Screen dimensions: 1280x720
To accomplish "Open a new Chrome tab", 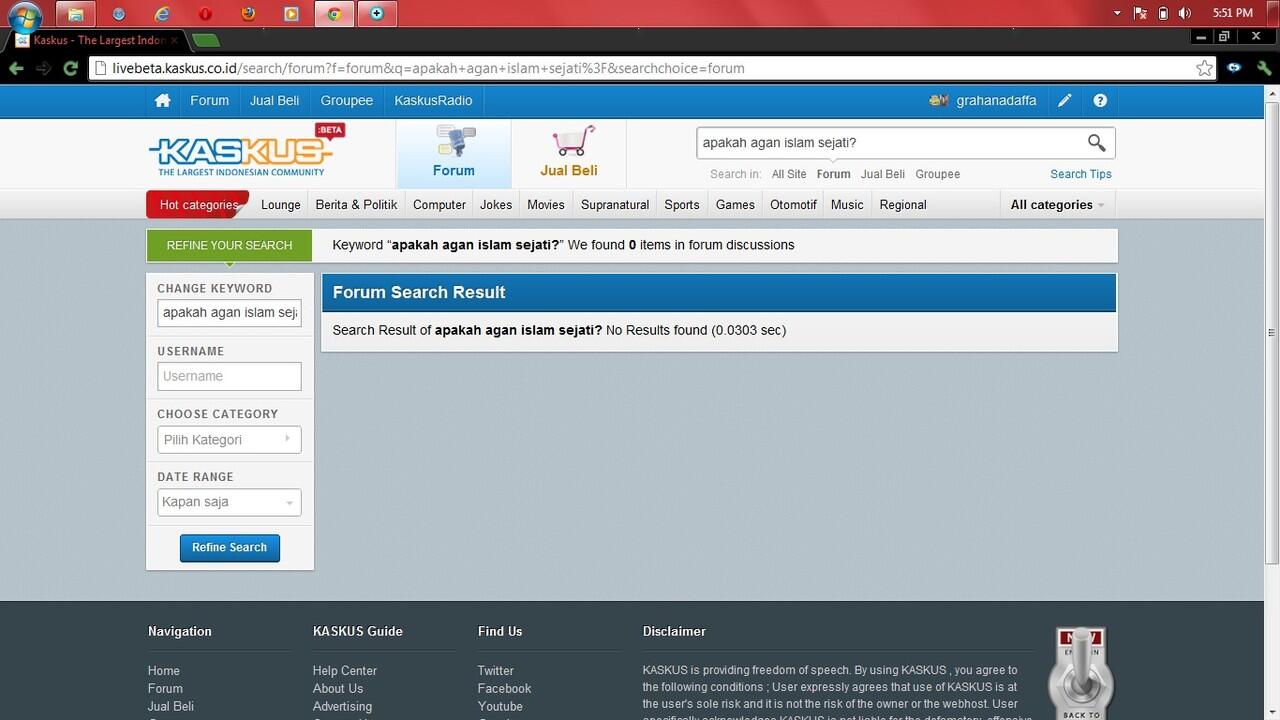I will point(205,40).
